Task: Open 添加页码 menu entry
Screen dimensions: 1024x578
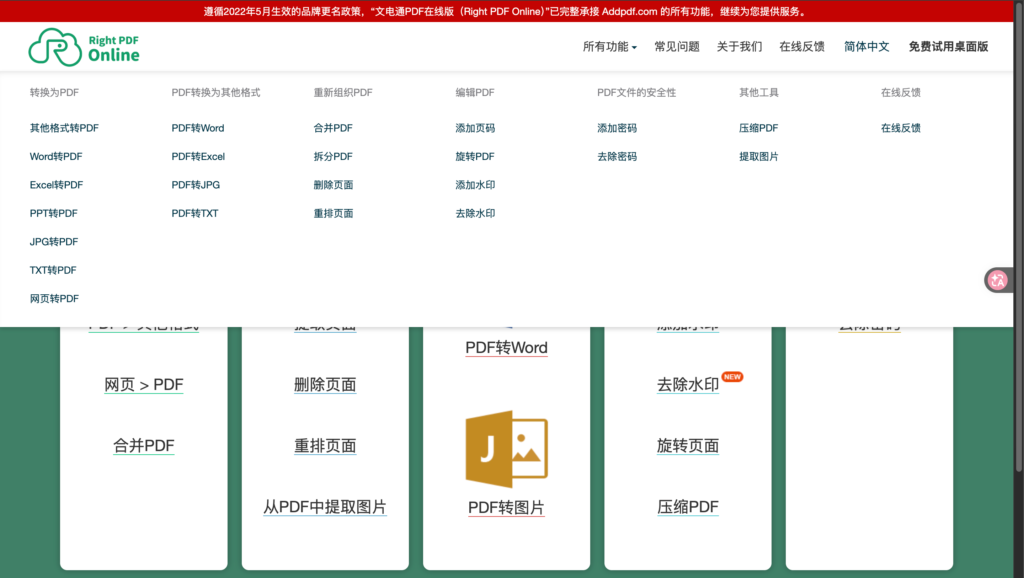Action: click(475, 128)
